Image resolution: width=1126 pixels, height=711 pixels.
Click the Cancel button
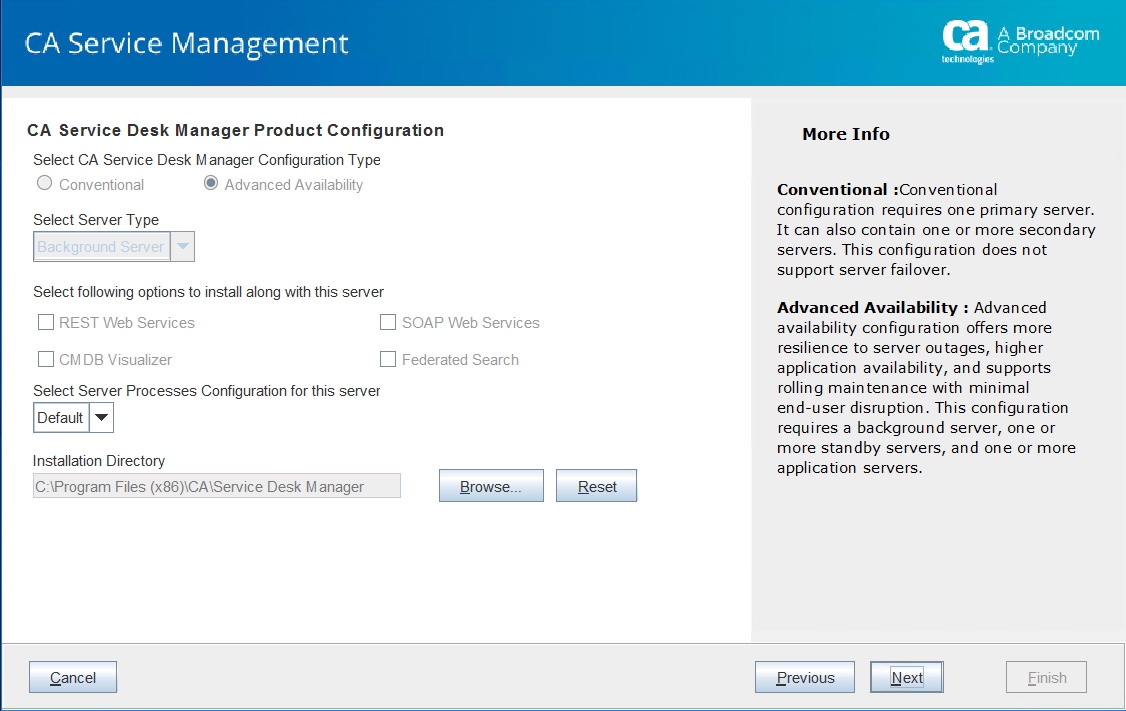point(73,678)
